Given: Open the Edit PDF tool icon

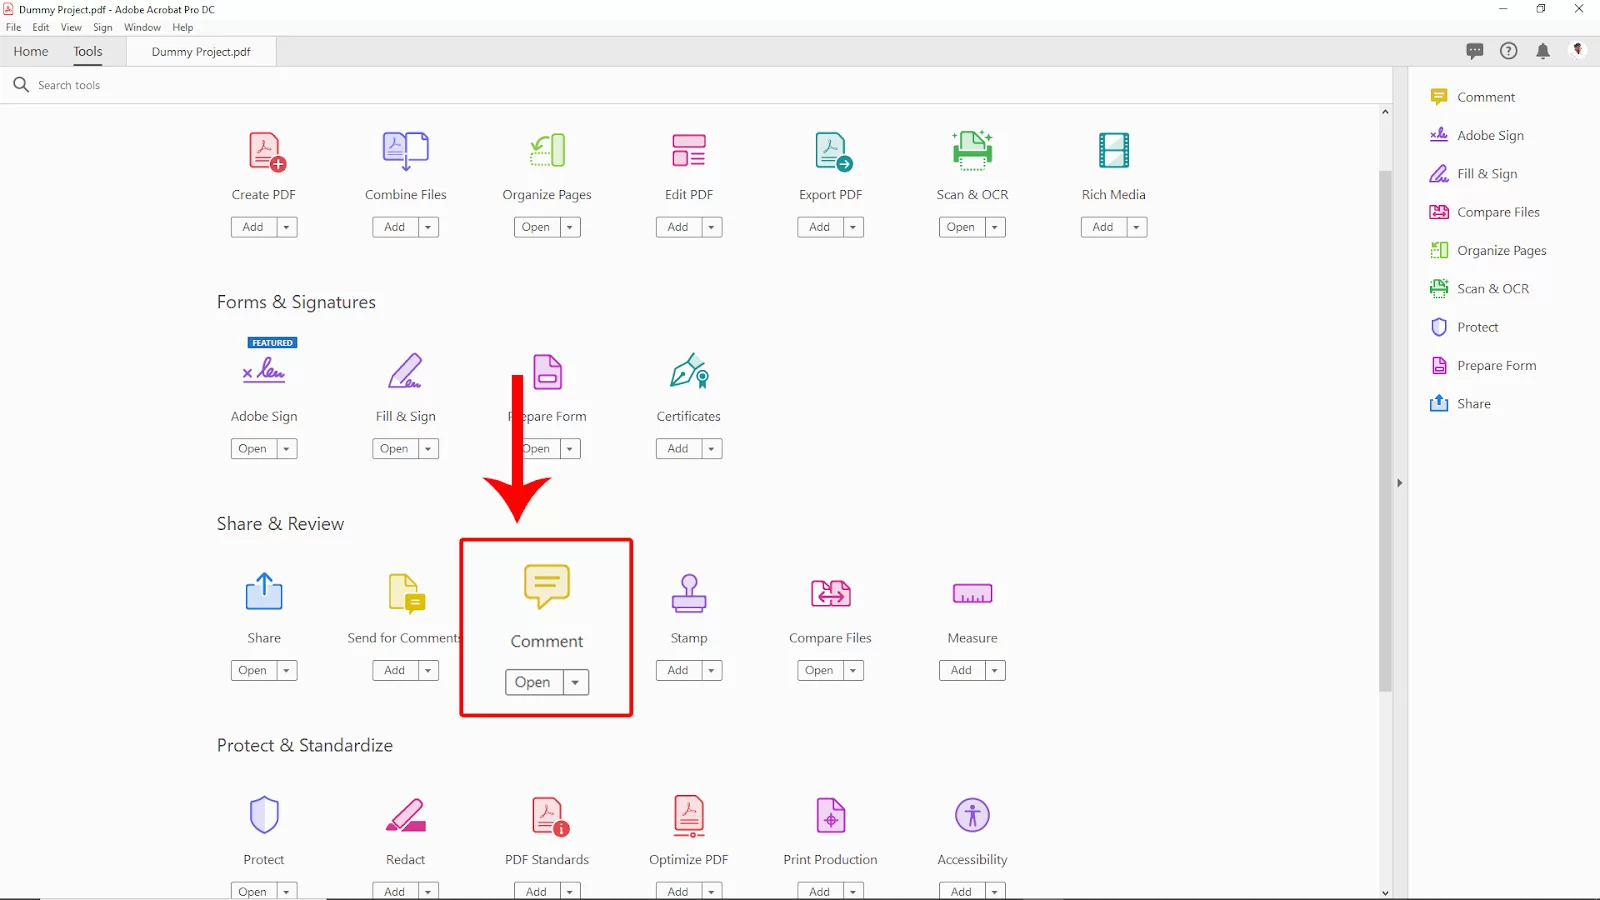Looking at the screenshot, I should click(x=689, y=151).
